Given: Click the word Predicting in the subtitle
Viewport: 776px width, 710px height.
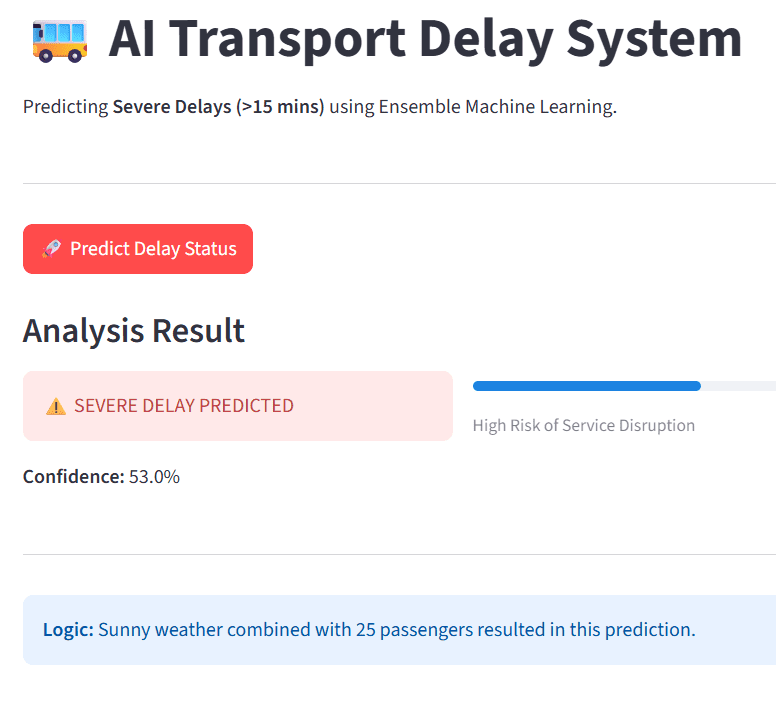Looking at the screenshot, I should pyautogui.click(x=65, y=107).
